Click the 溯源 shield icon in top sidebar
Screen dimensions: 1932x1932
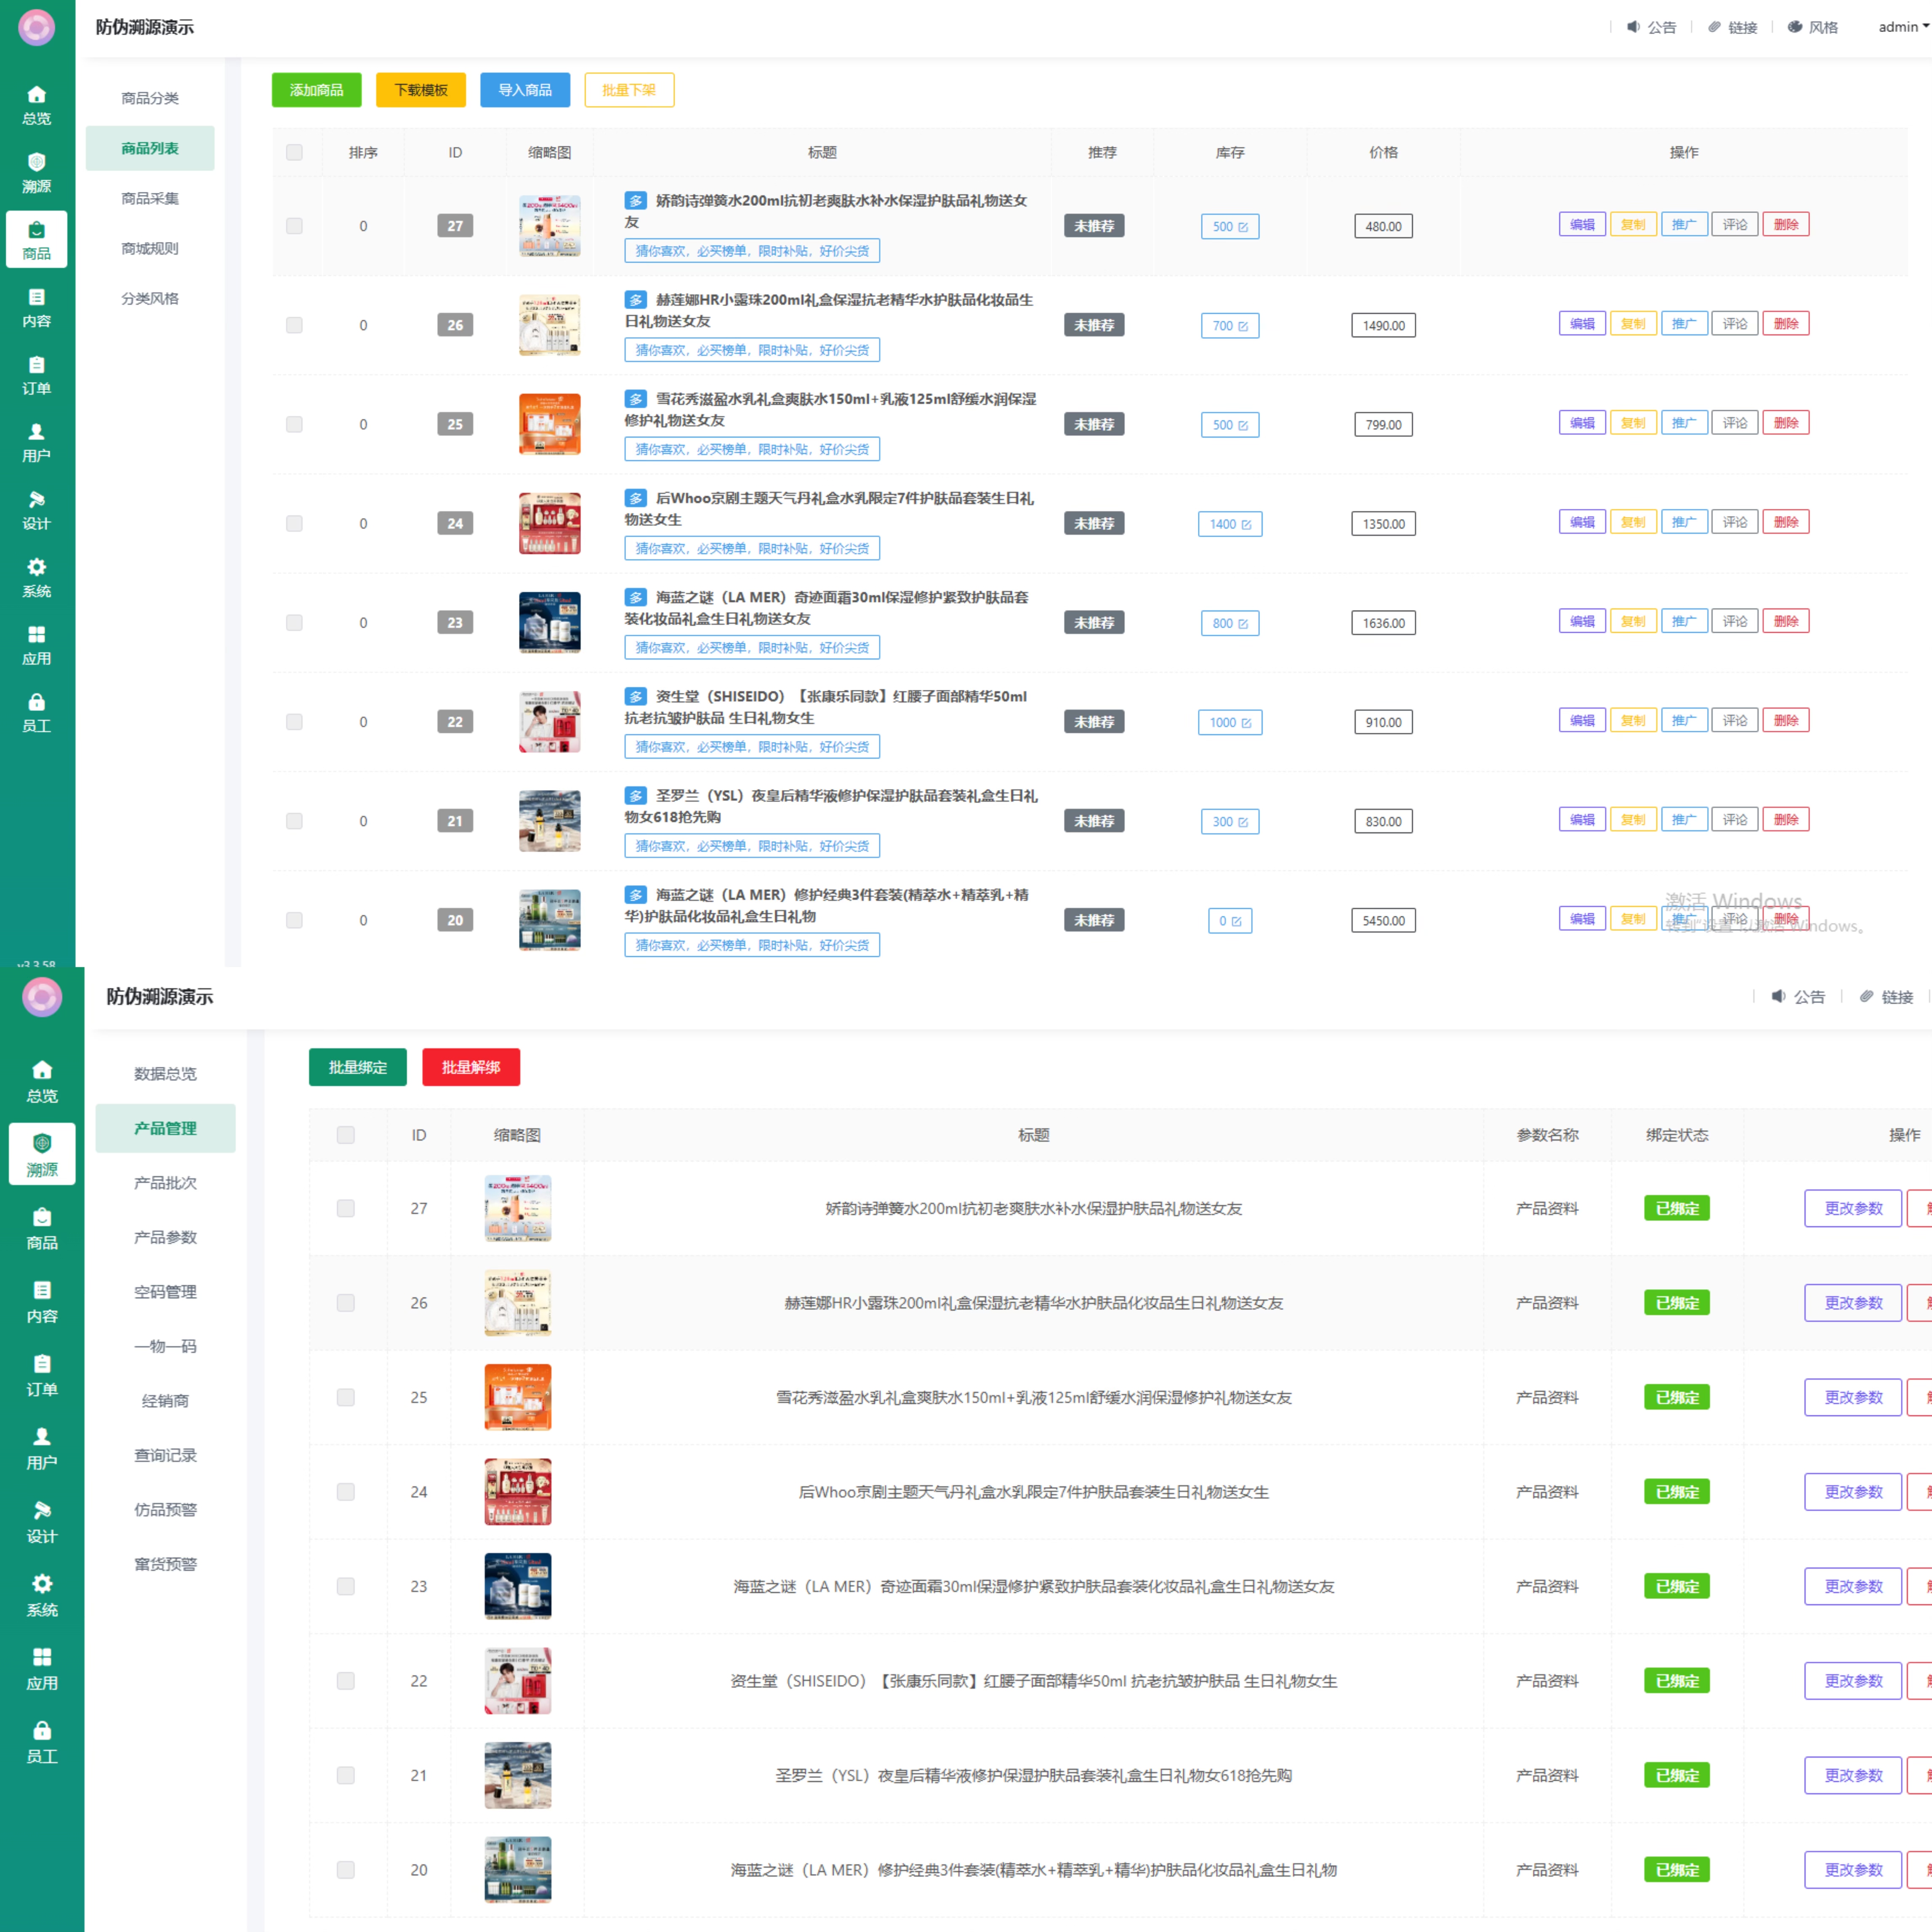click(x=37, y=162)
